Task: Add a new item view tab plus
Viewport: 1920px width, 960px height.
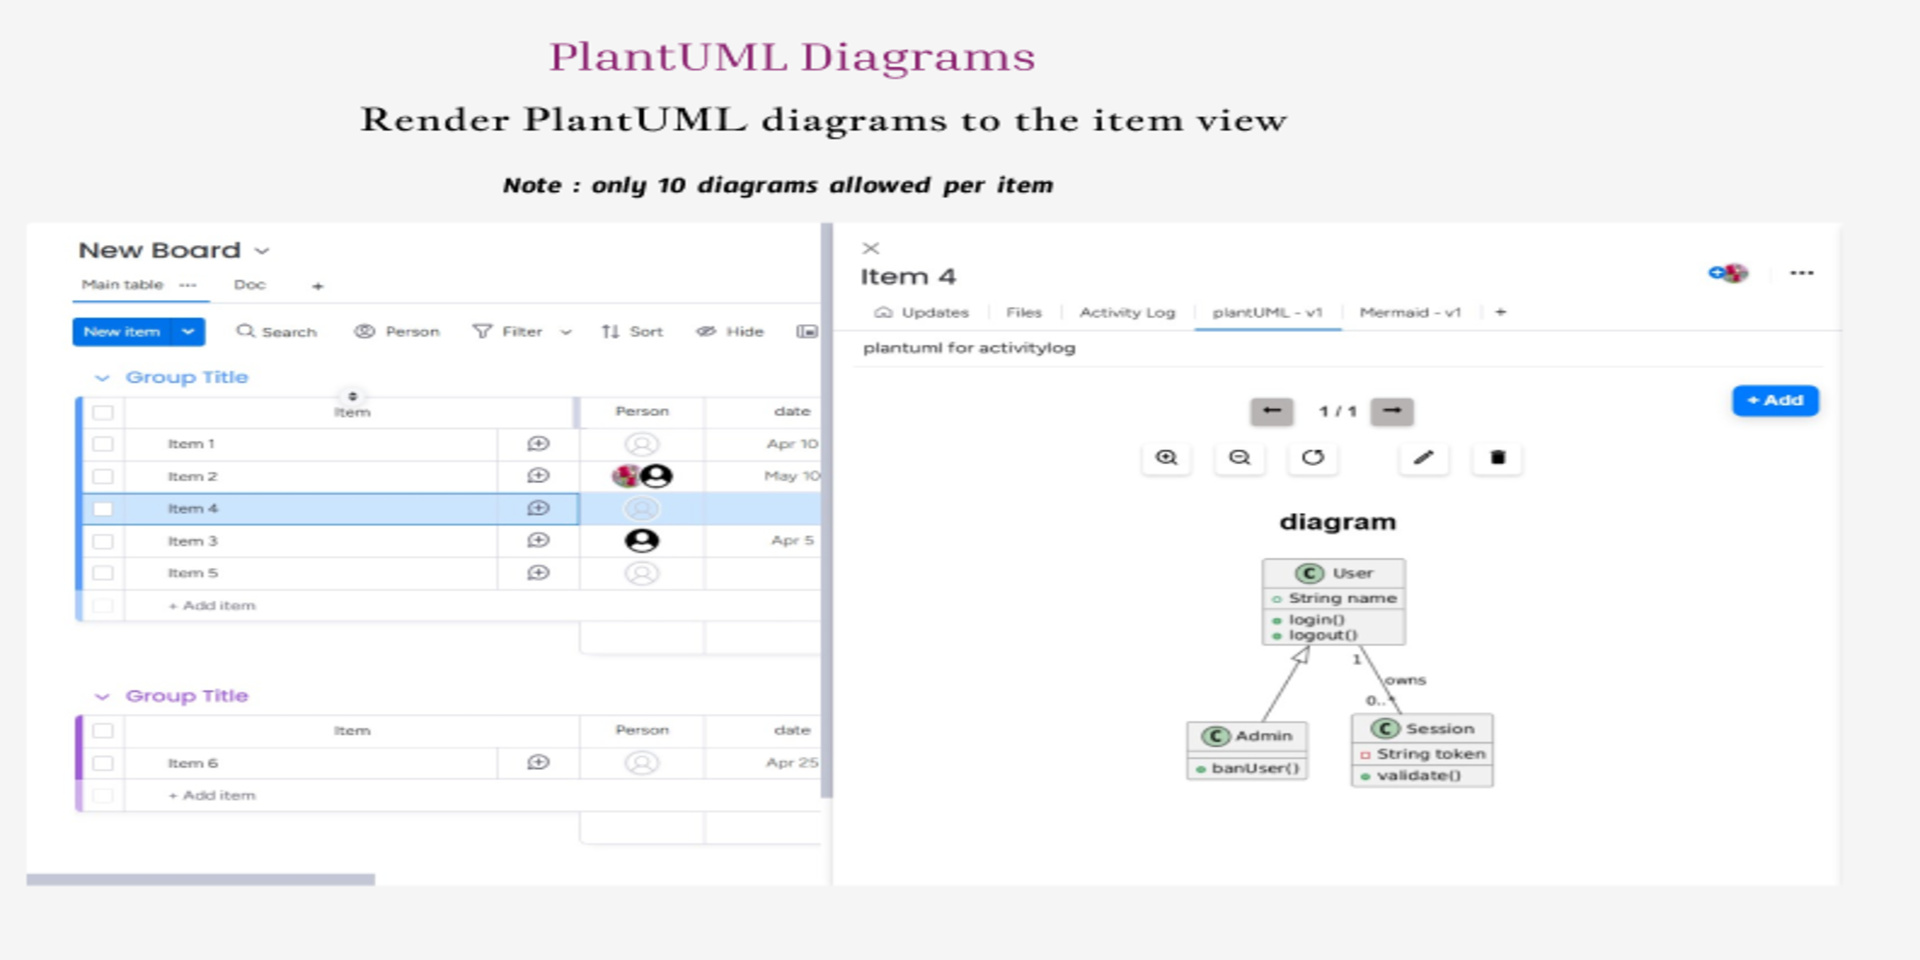Action: (x=1500, y=312)
